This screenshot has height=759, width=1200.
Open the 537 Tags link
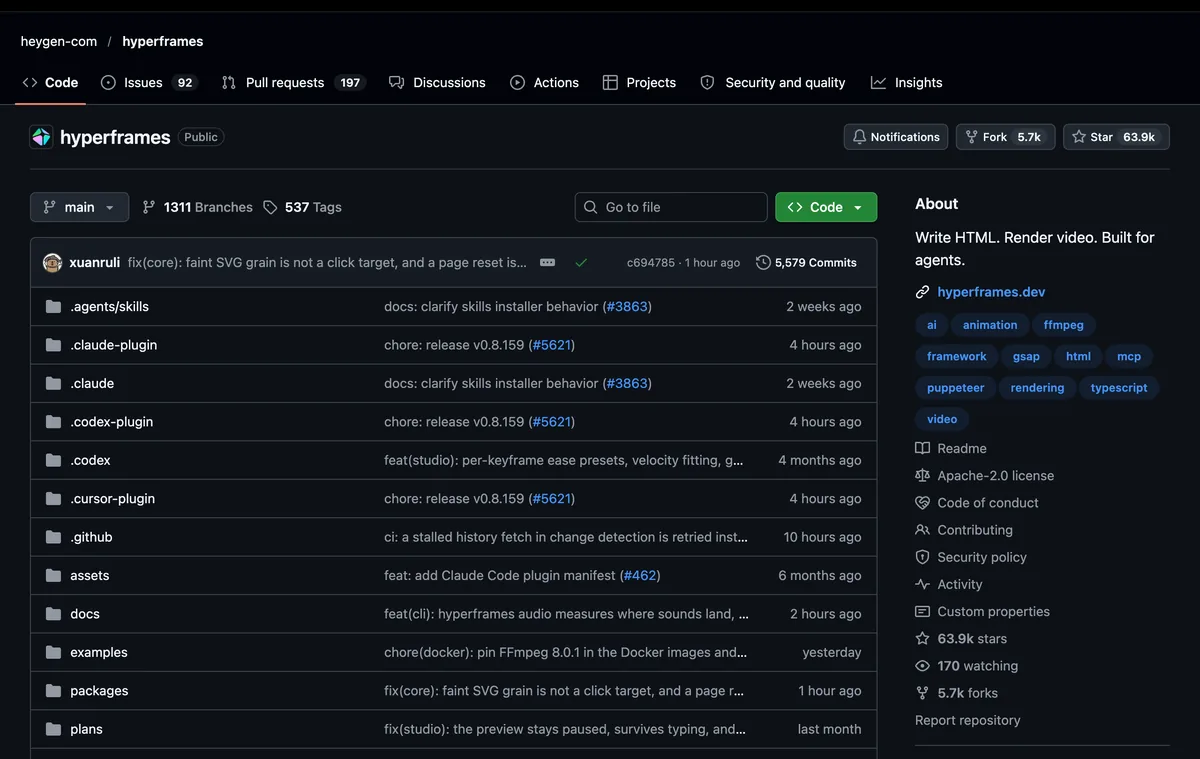pyautogui.click(x=302, y=207)
